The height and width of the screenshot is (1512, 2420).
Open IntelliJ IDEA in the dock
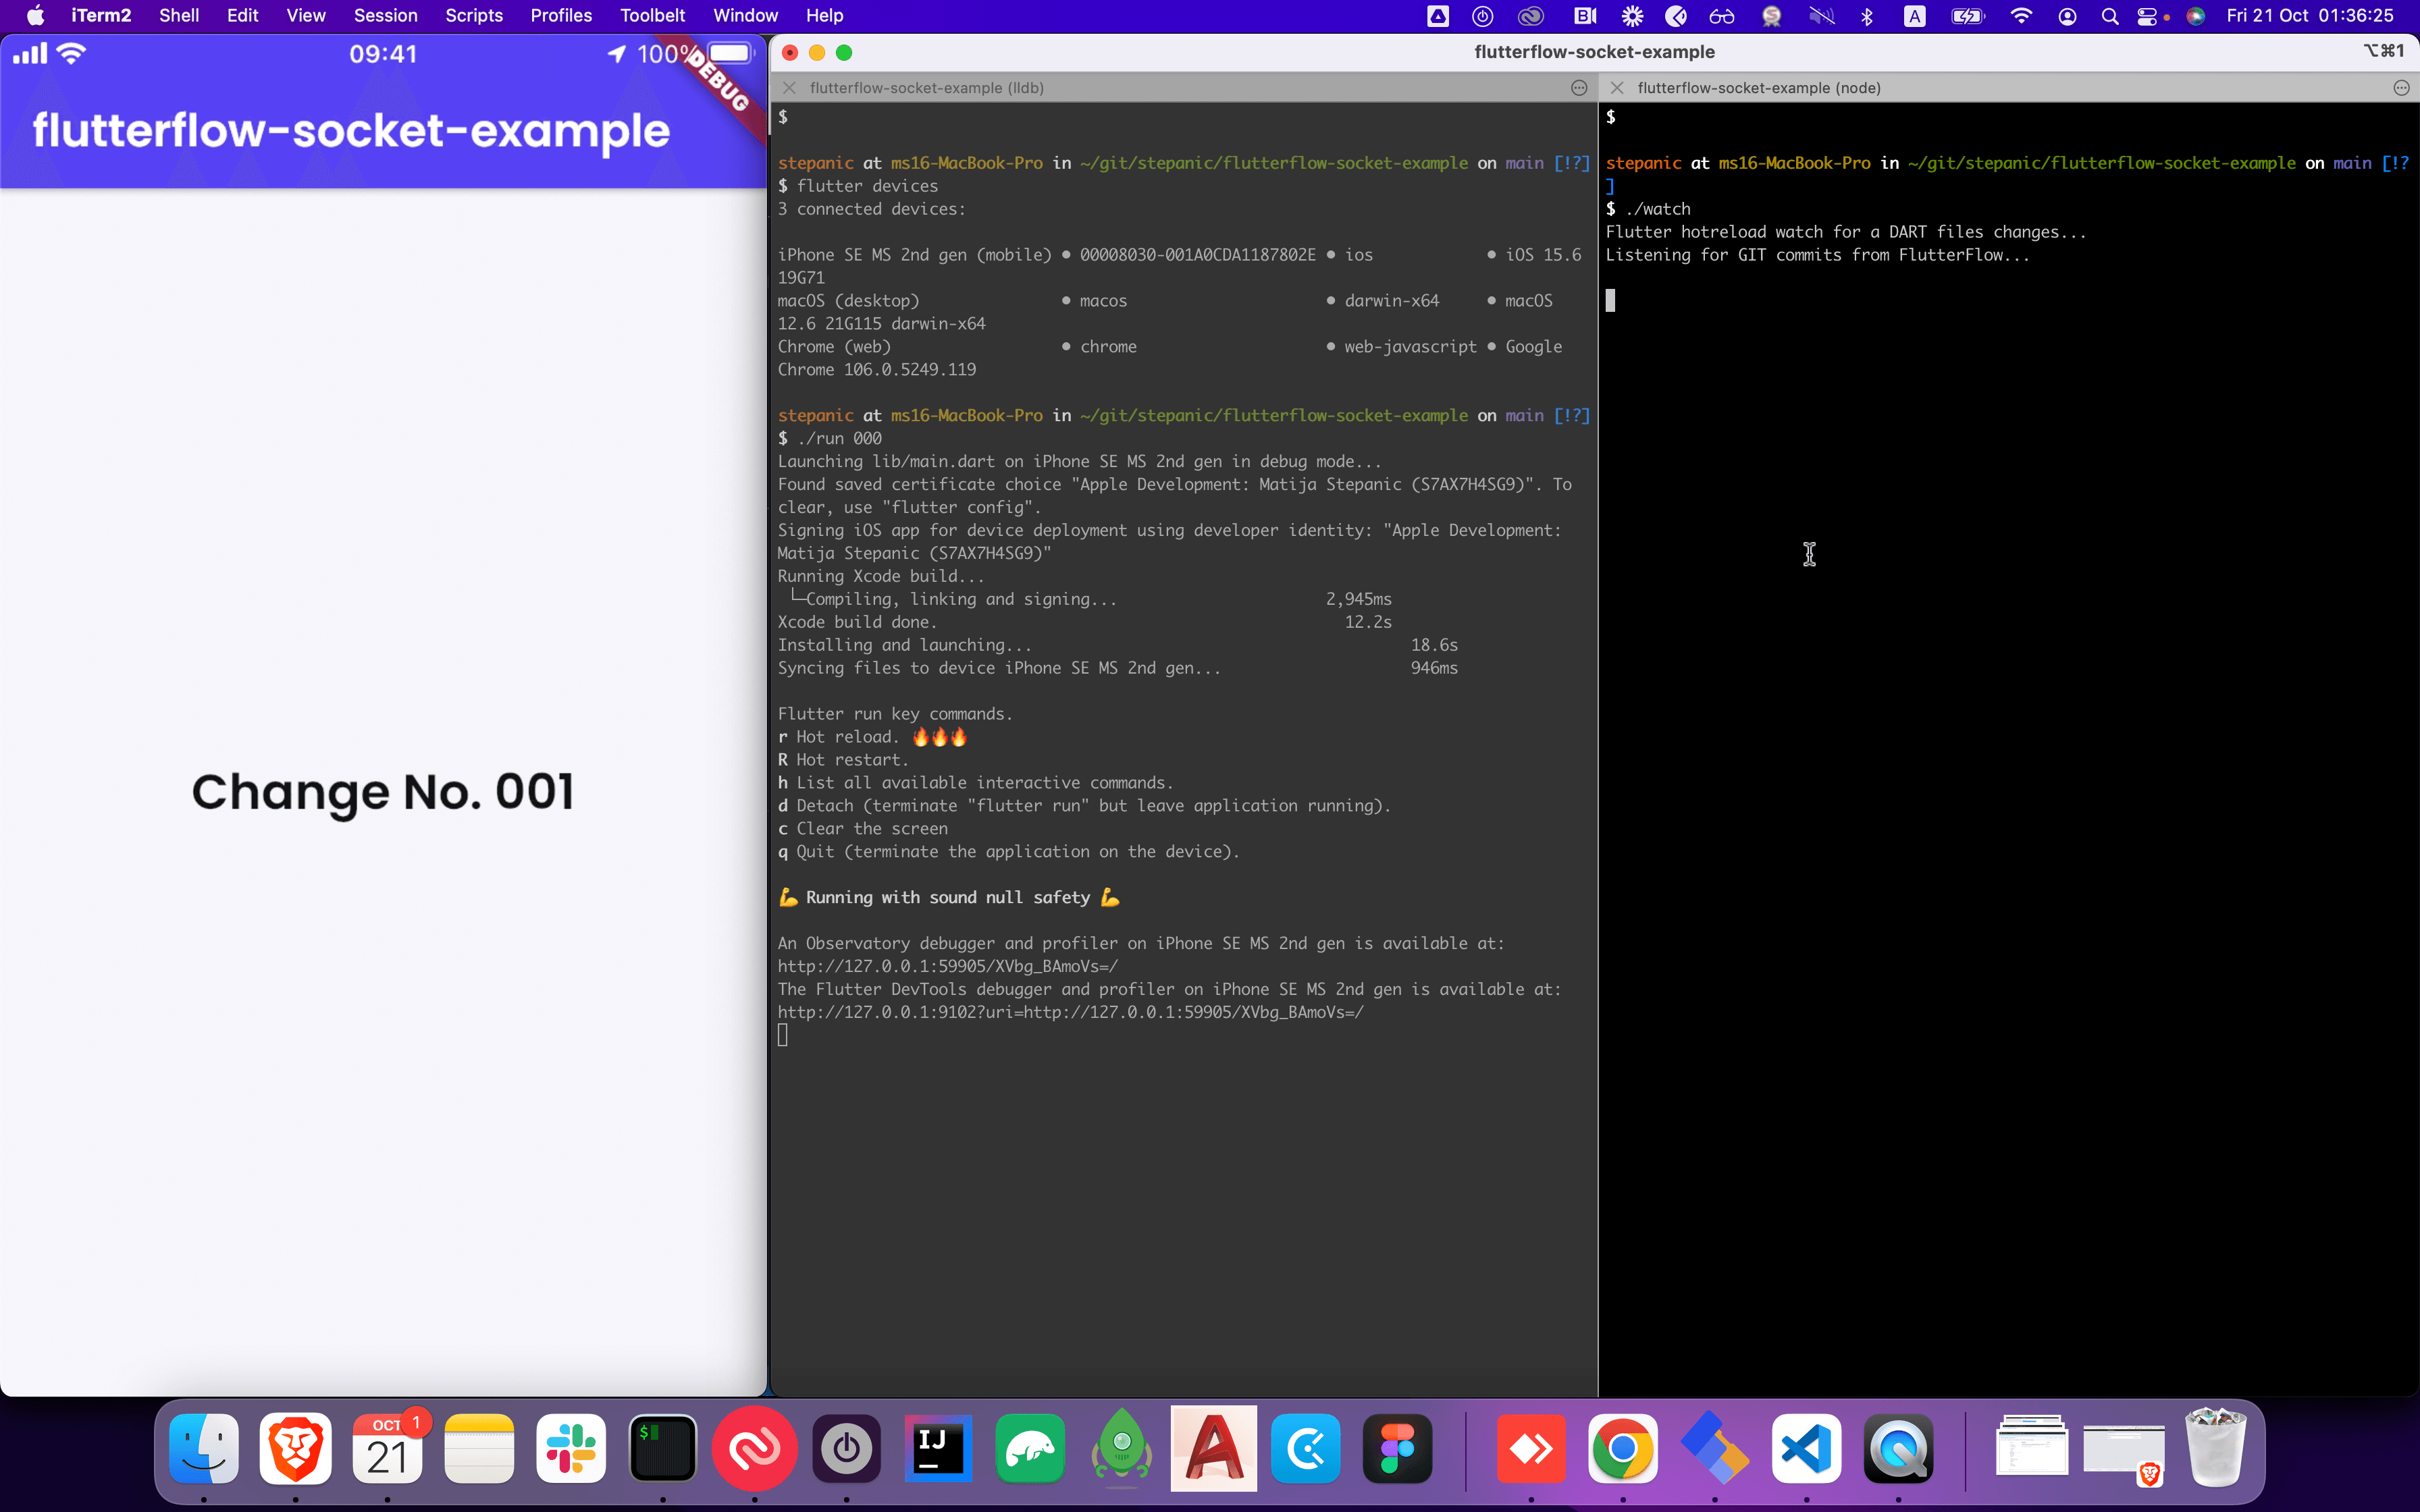point(938,1449)
